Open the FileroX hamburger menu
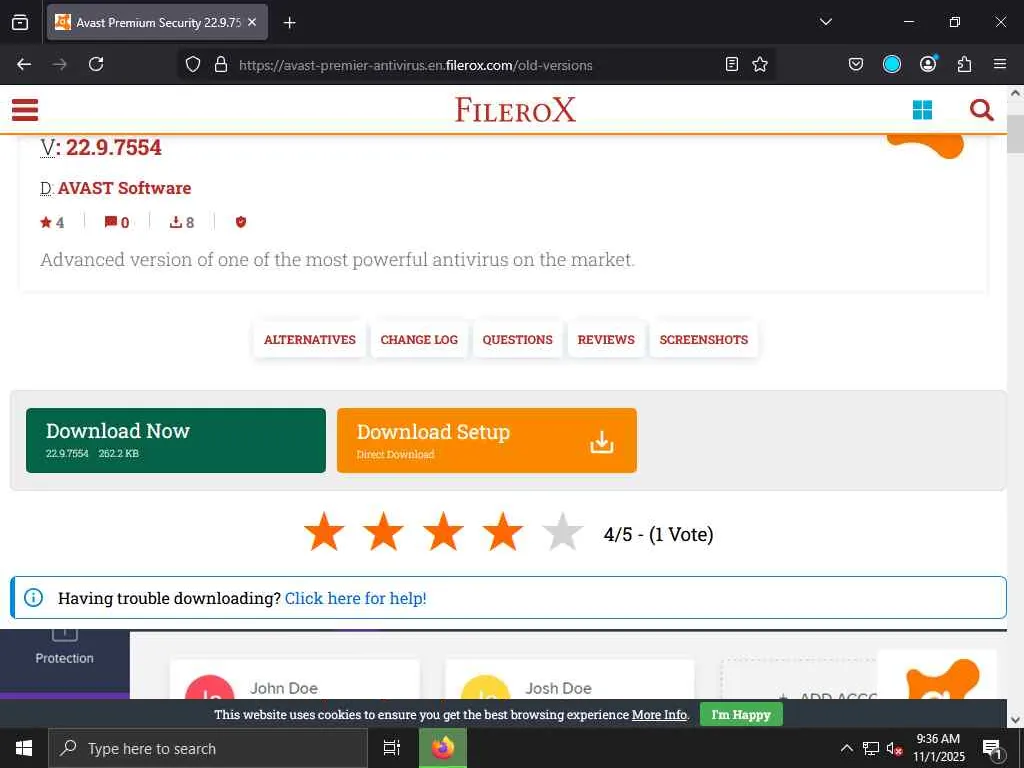This screenshot has height=768, width=1024. pos(25,110)
